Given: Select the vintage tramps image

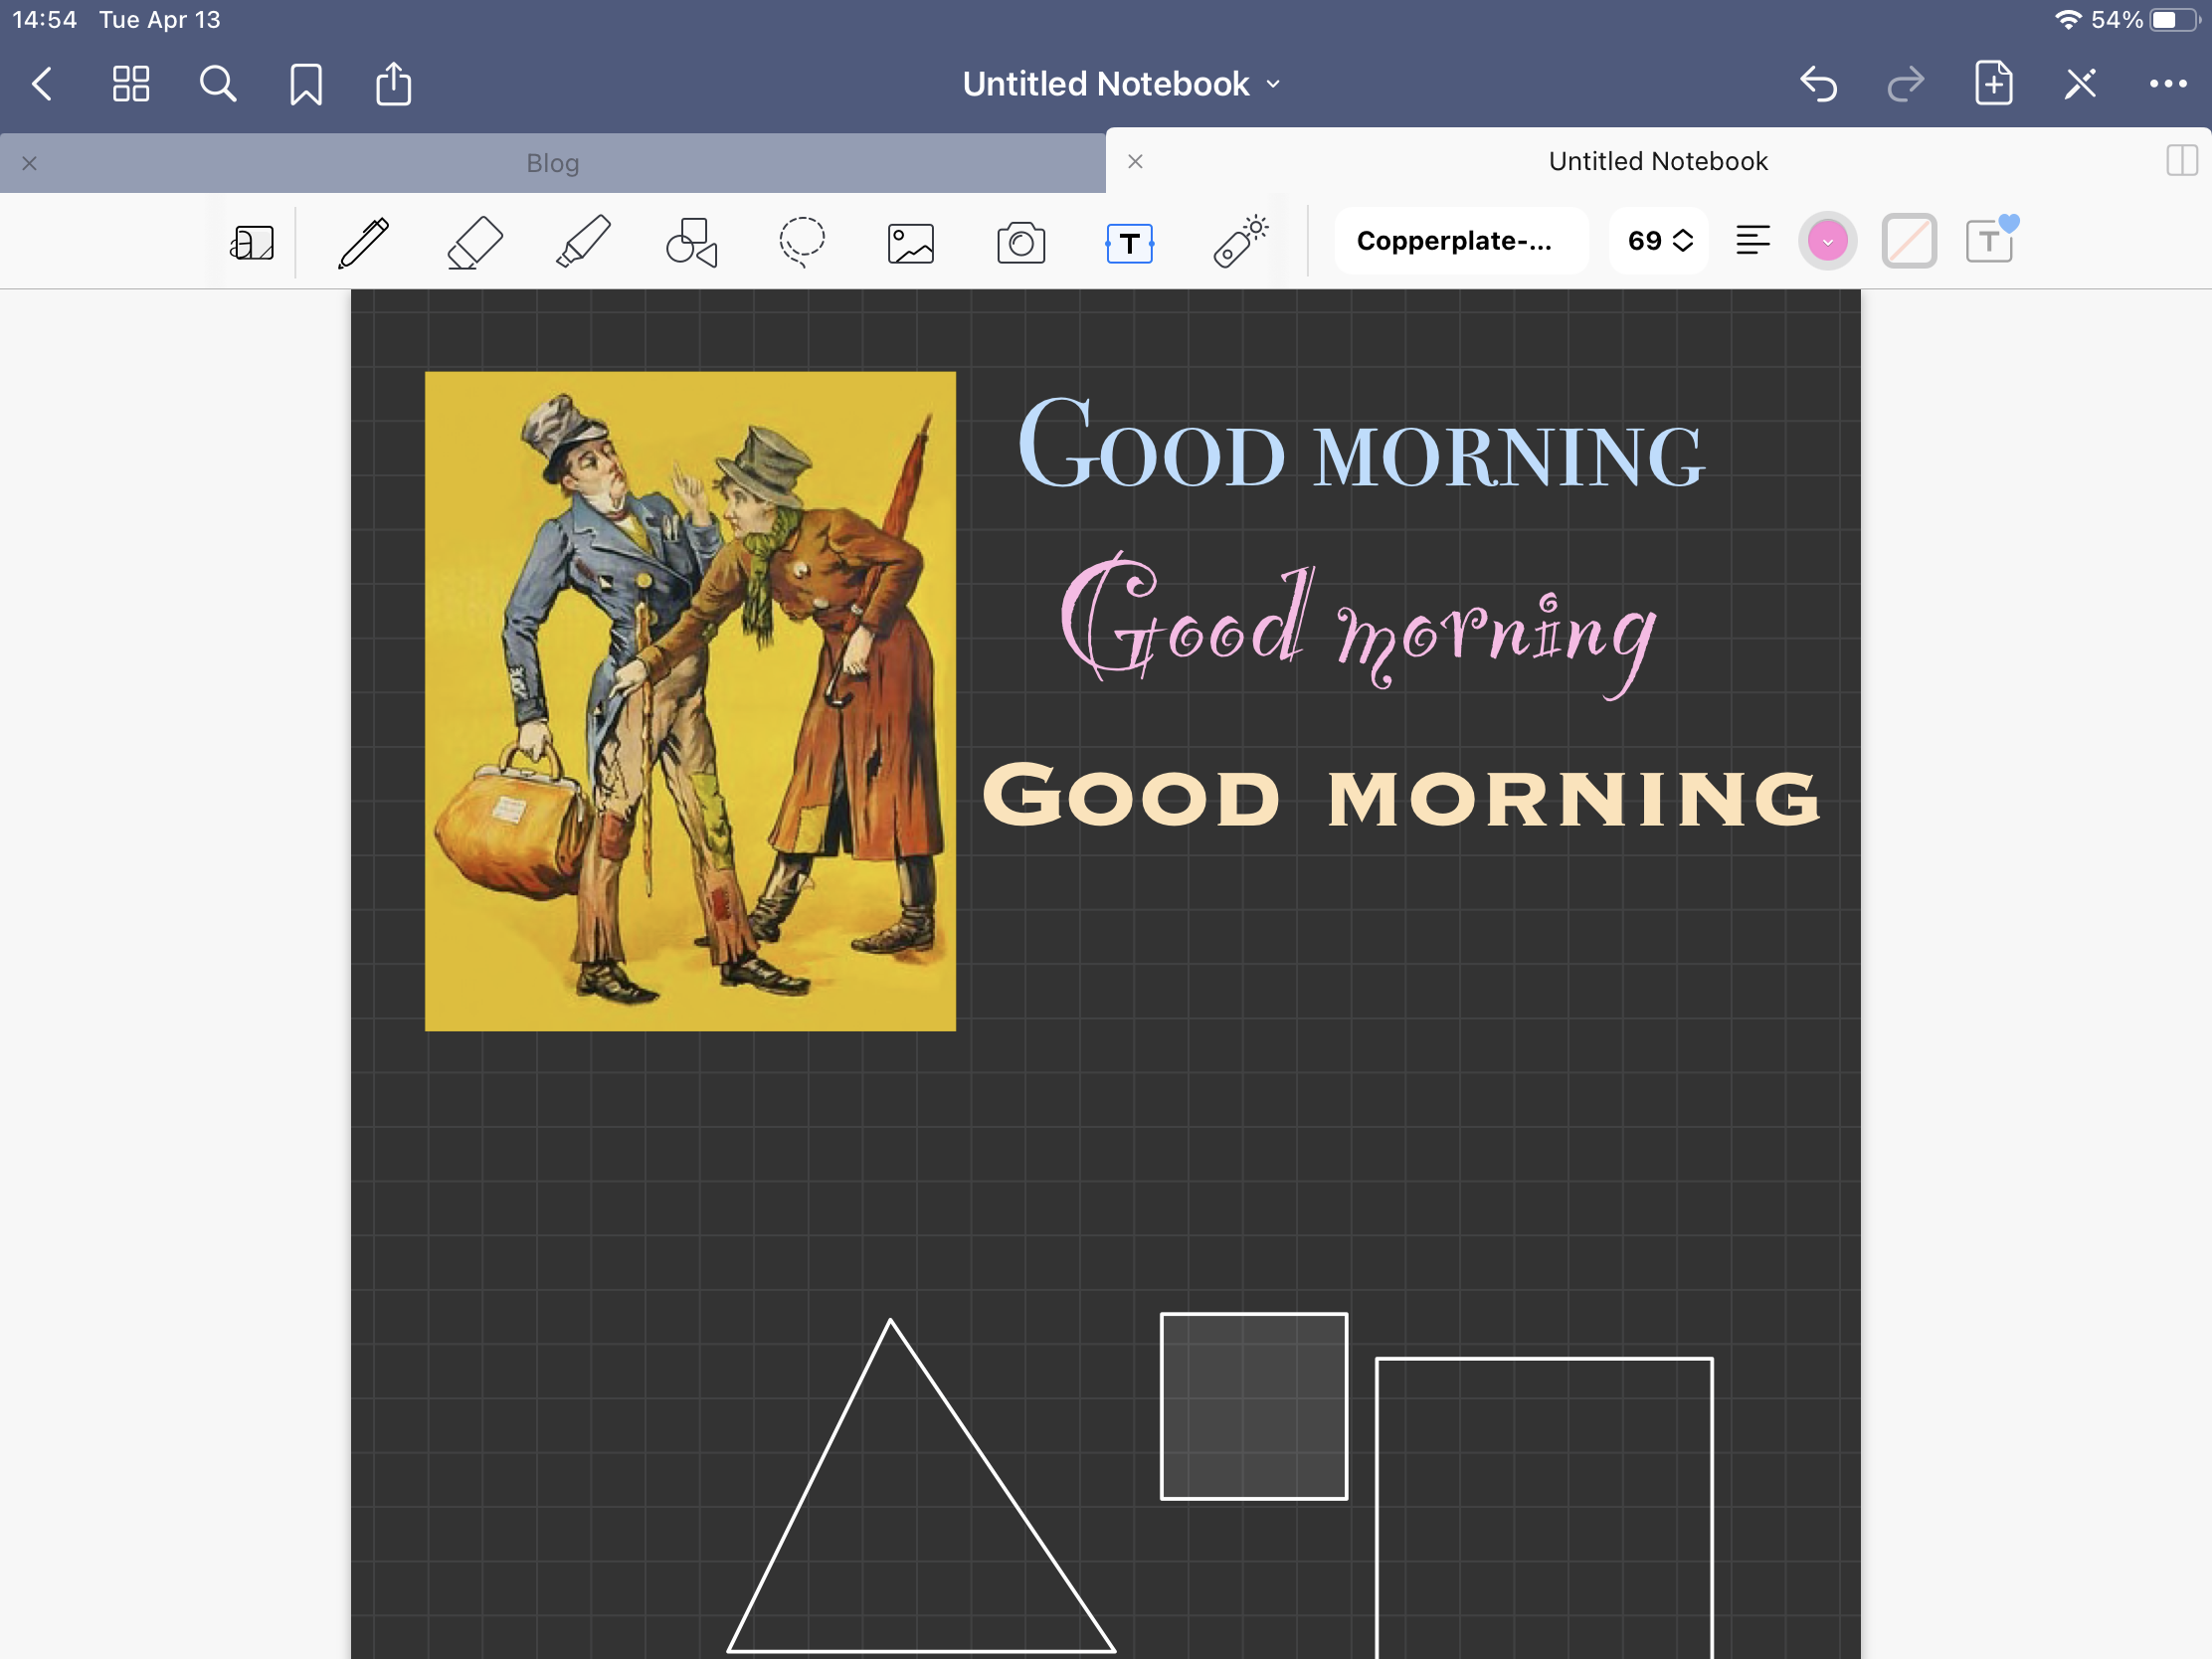Looking at the screenshot, I should click(x=690, y=700).
